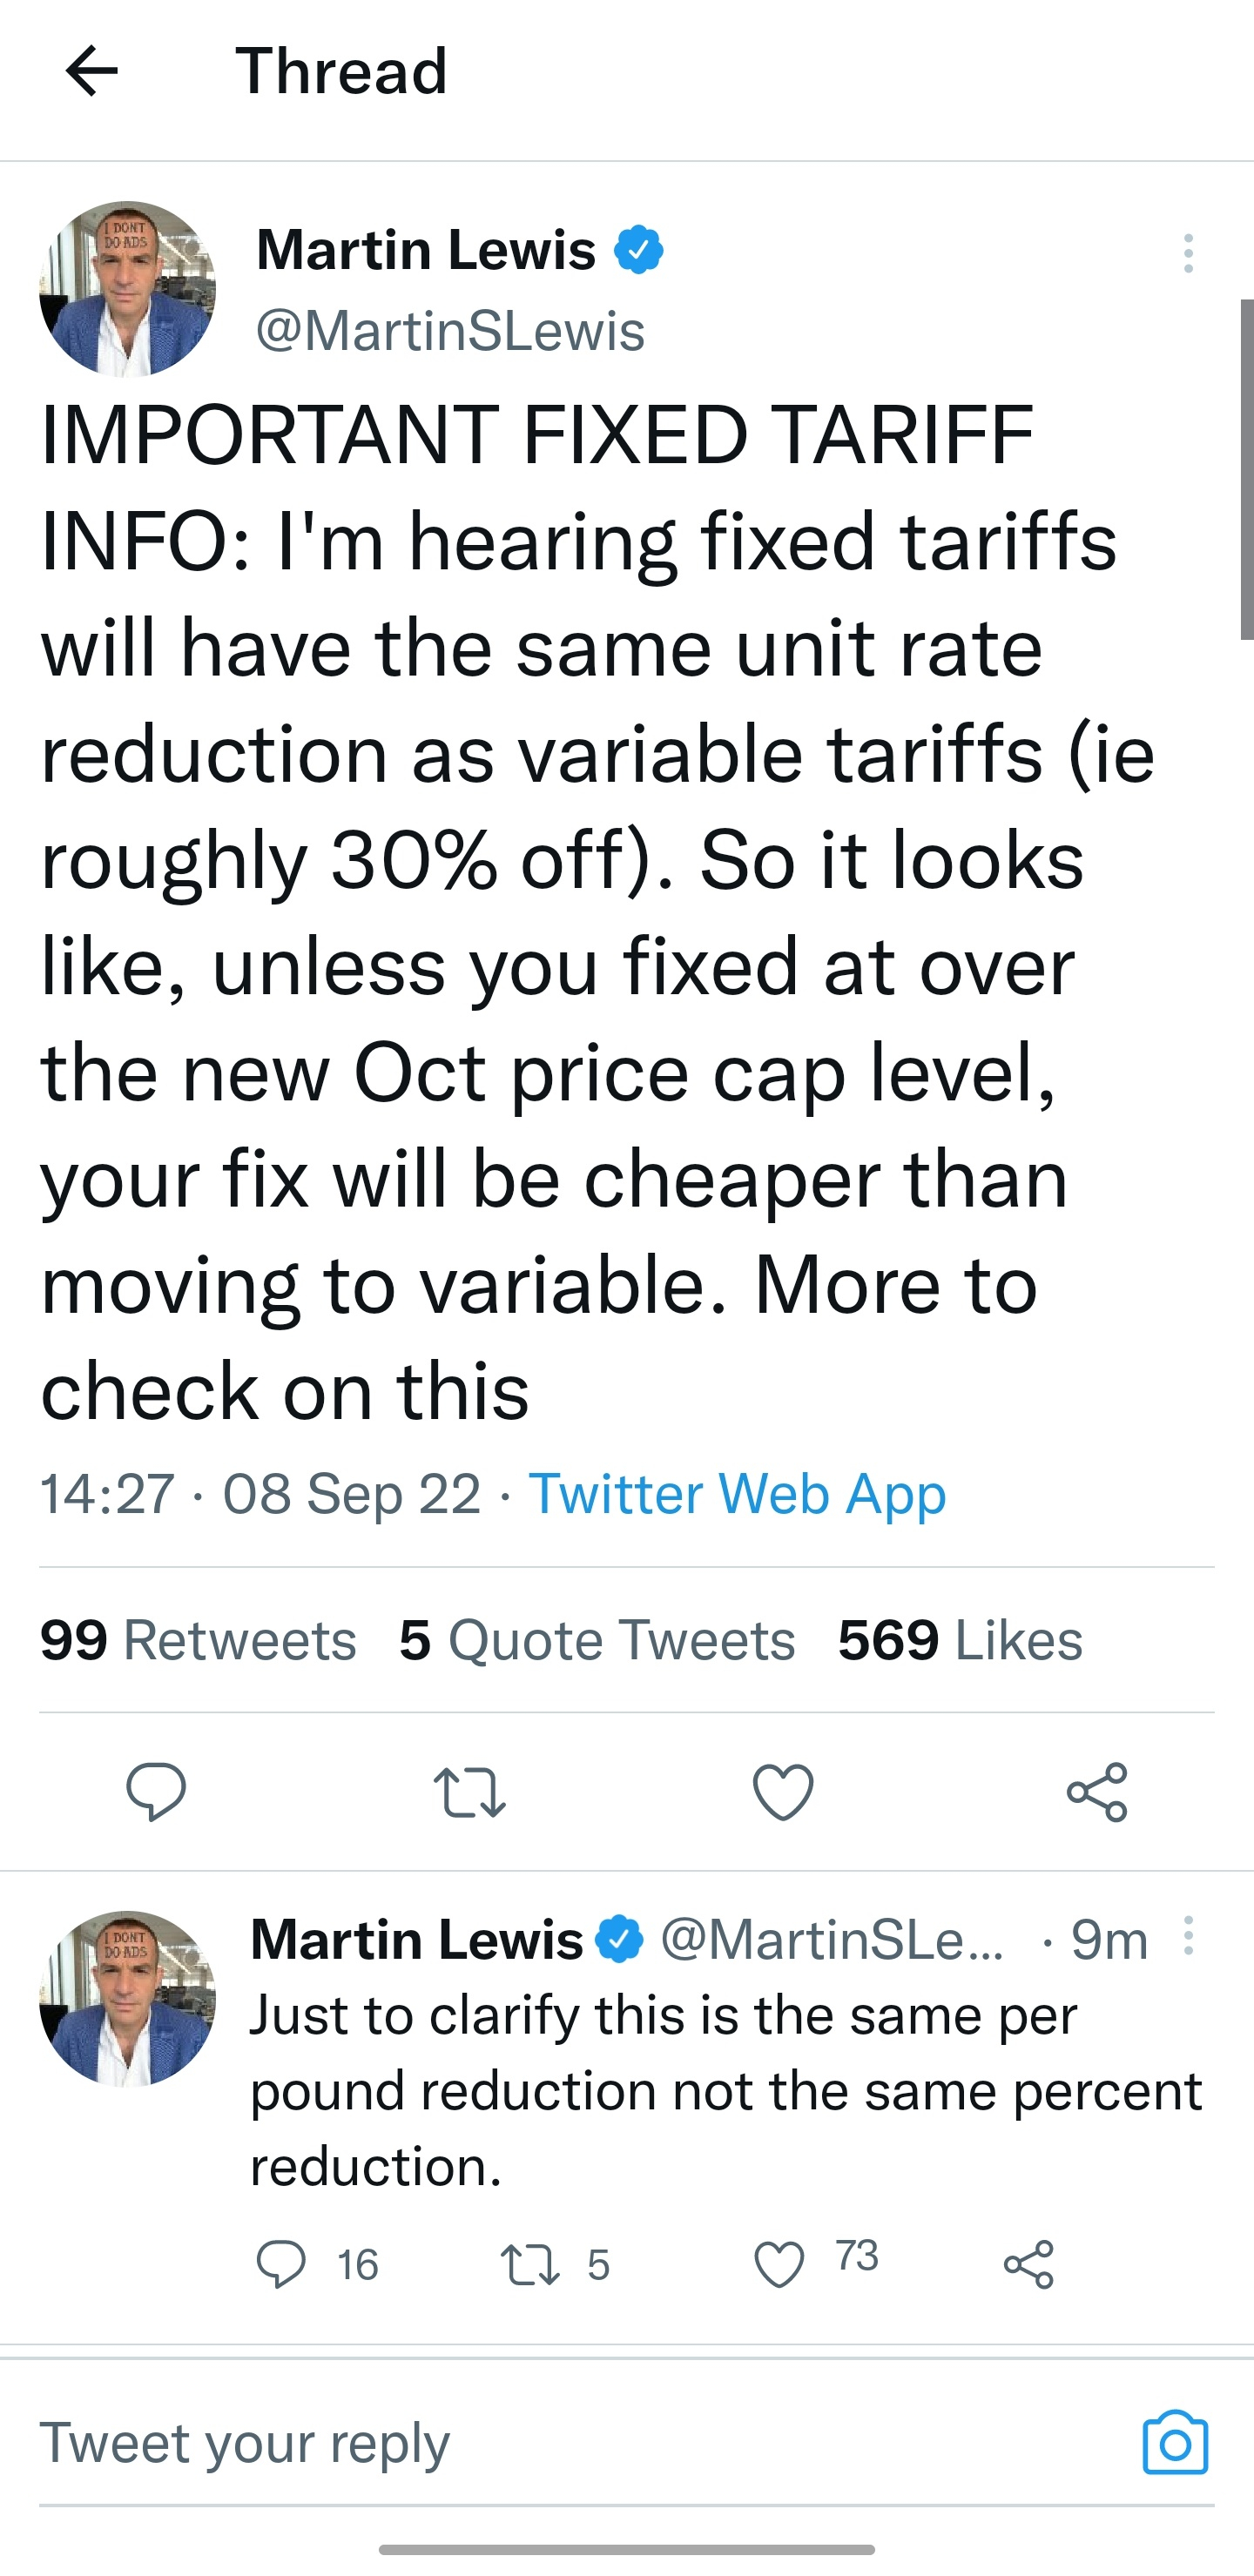The height and width of the screenshot is (2576, 1254).
Task: View the list of 99 Retweets
Action: click(198, 1640)
